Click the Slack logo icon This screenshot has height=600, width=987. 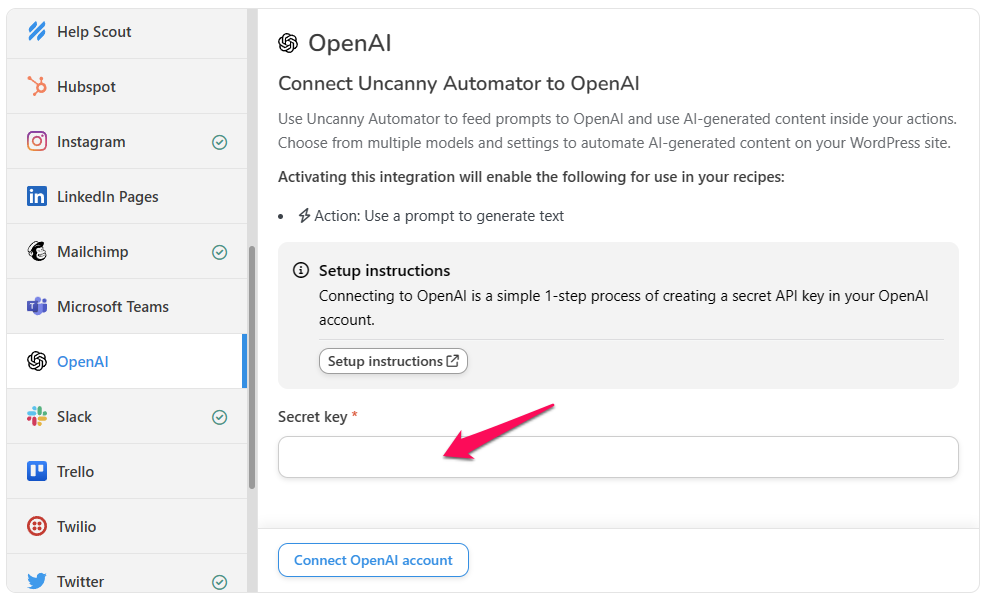(37, 417)
